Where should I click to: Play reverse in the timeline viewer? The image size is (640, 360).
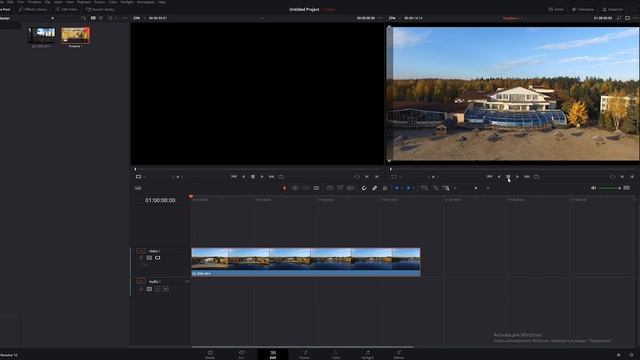499,177
